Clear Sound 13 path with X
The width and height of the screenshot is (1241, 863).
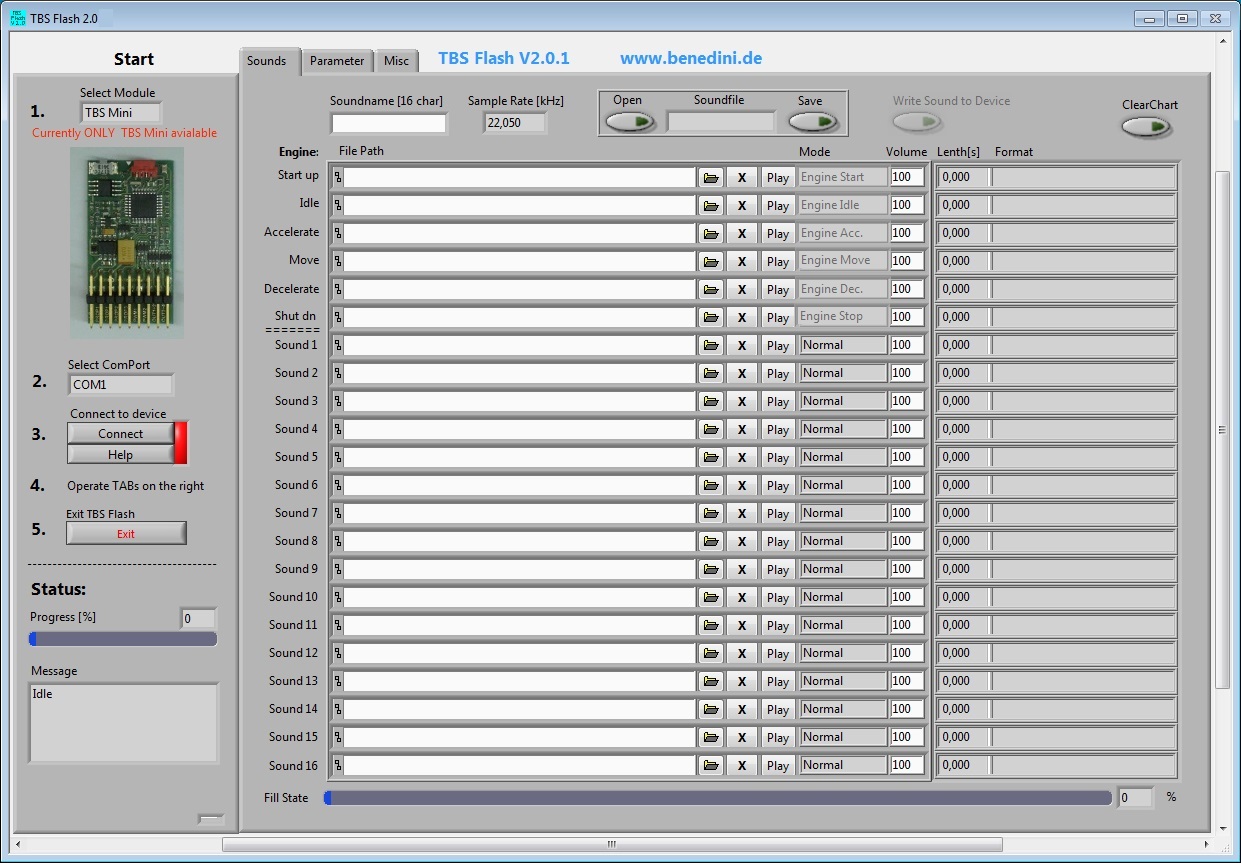742,681
